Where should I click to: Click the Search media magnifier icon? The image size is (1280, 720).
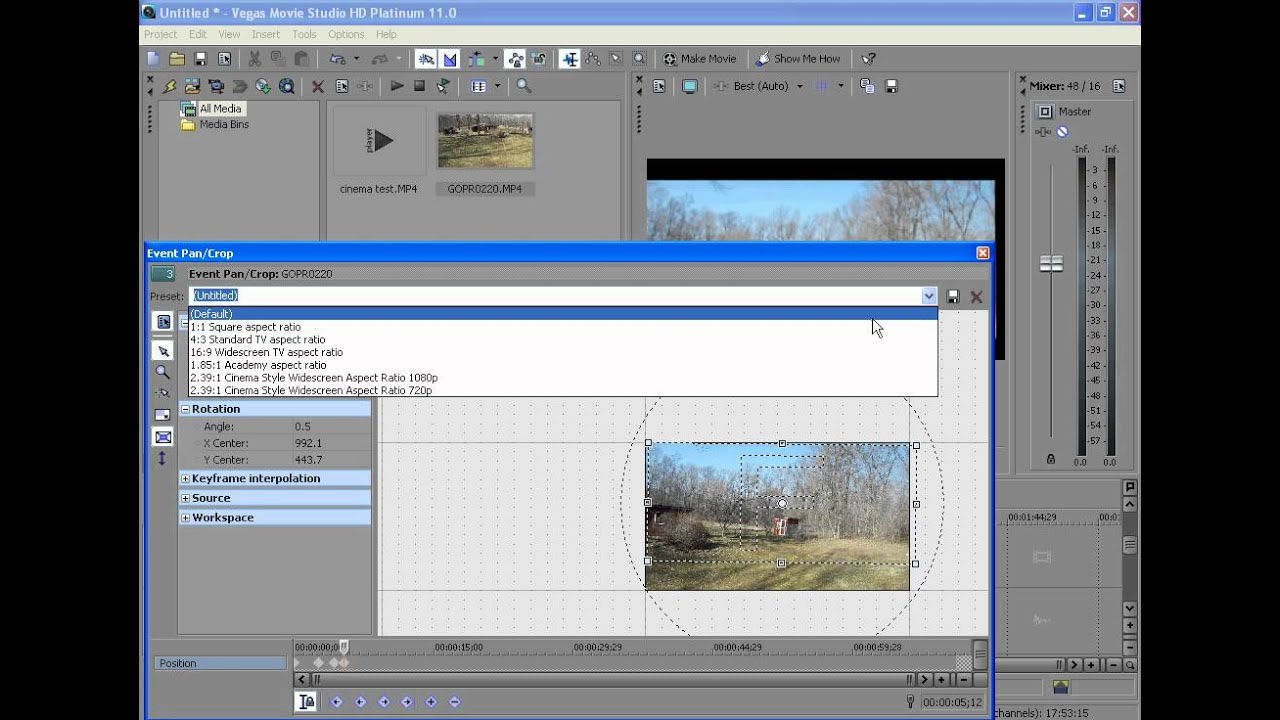(x=524, y=87)
